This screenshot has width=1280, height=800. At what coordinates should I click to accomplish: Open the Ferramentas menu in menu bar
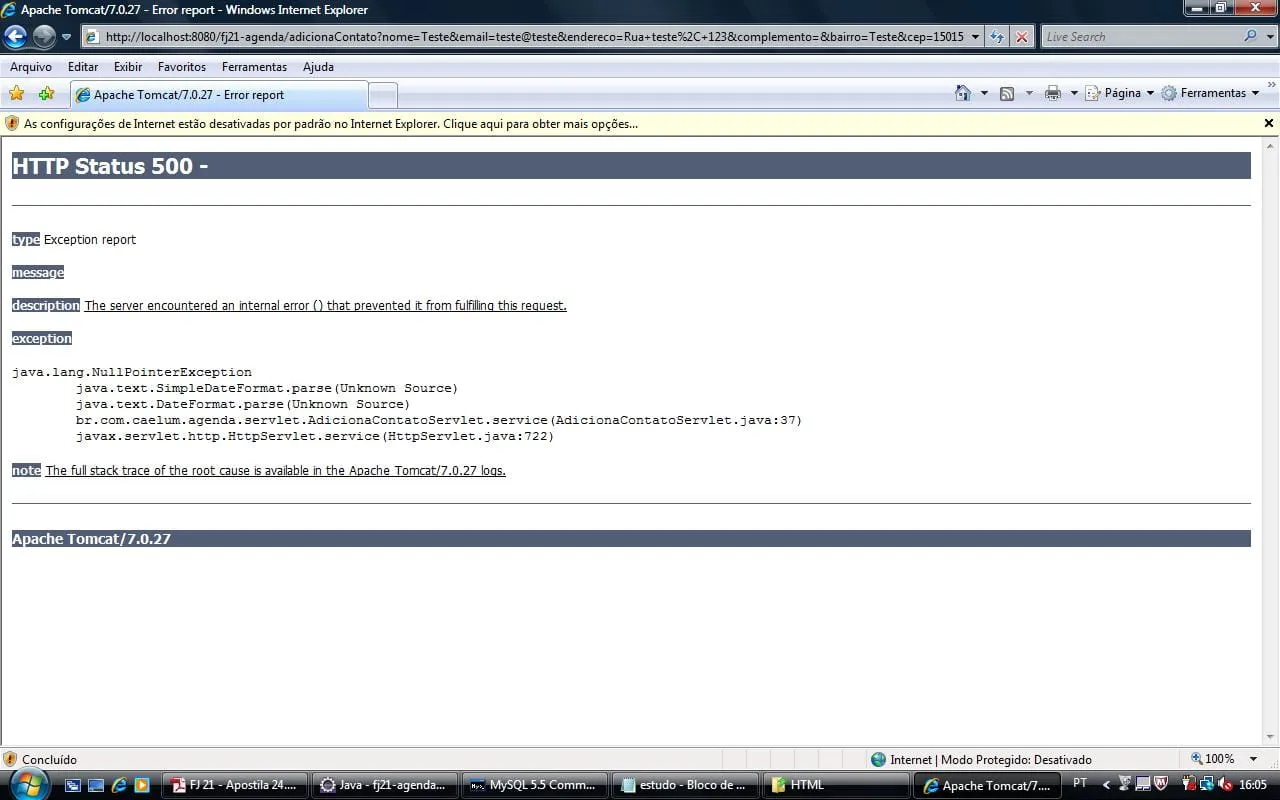254,67
